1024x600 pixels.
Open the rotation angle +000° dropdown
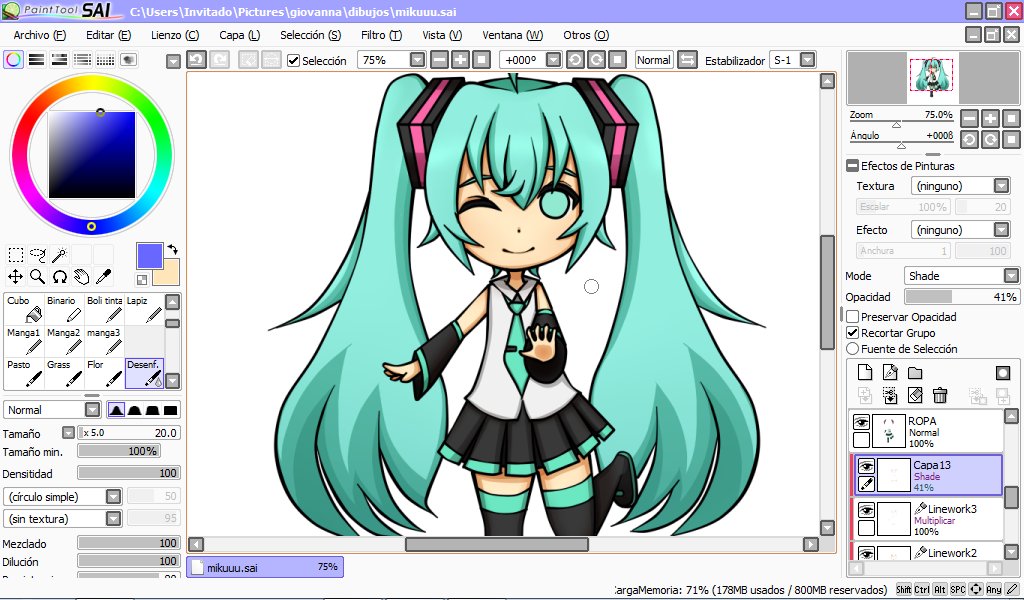coord(553,60)
